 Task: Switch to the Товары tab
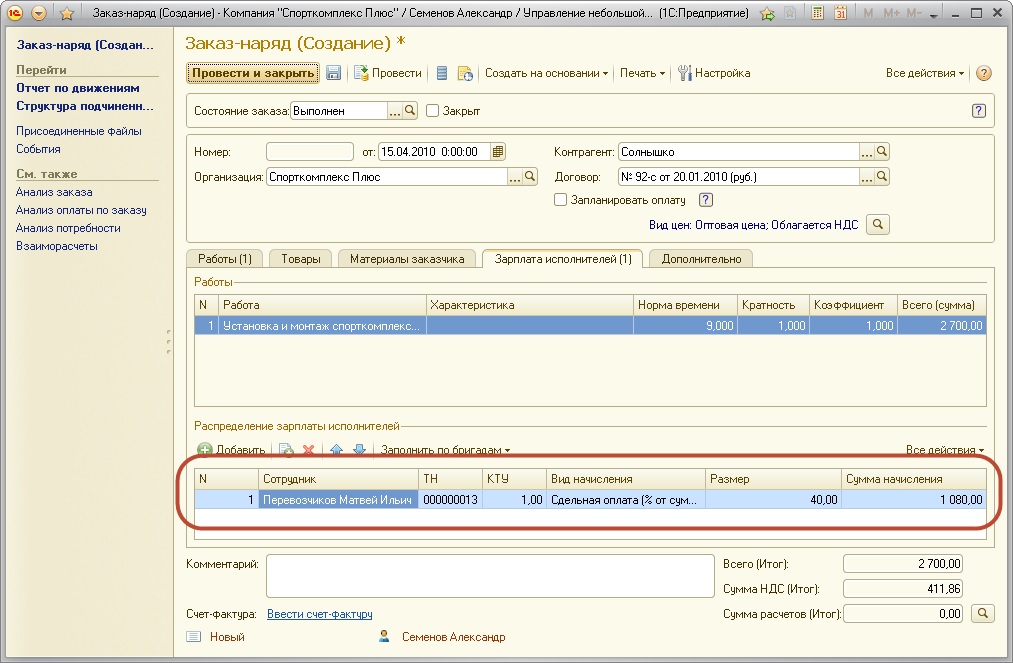(301, 259)
